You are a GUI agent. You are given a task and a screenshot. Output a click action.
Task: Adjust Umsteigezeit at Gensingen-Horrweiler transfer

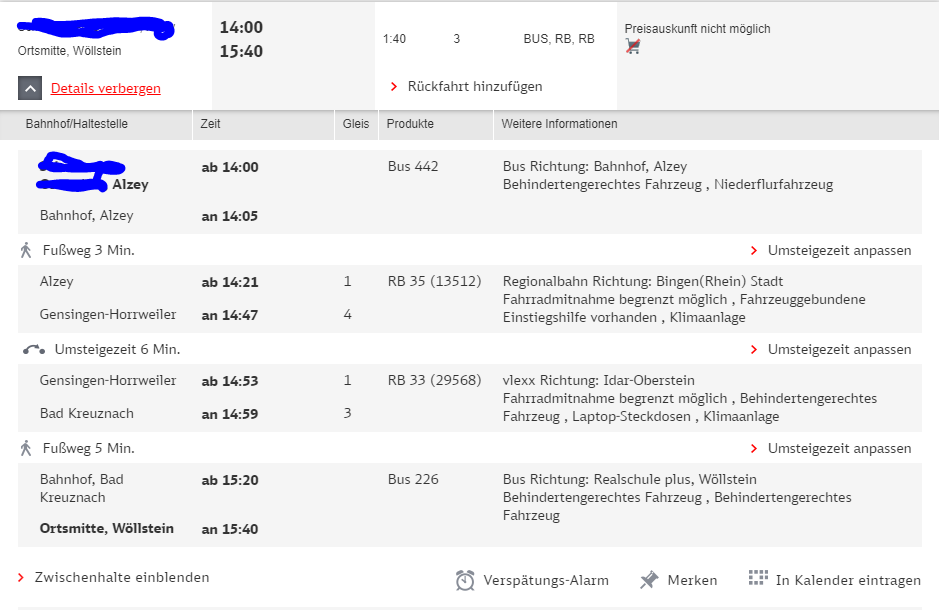(x=838, y=349)
